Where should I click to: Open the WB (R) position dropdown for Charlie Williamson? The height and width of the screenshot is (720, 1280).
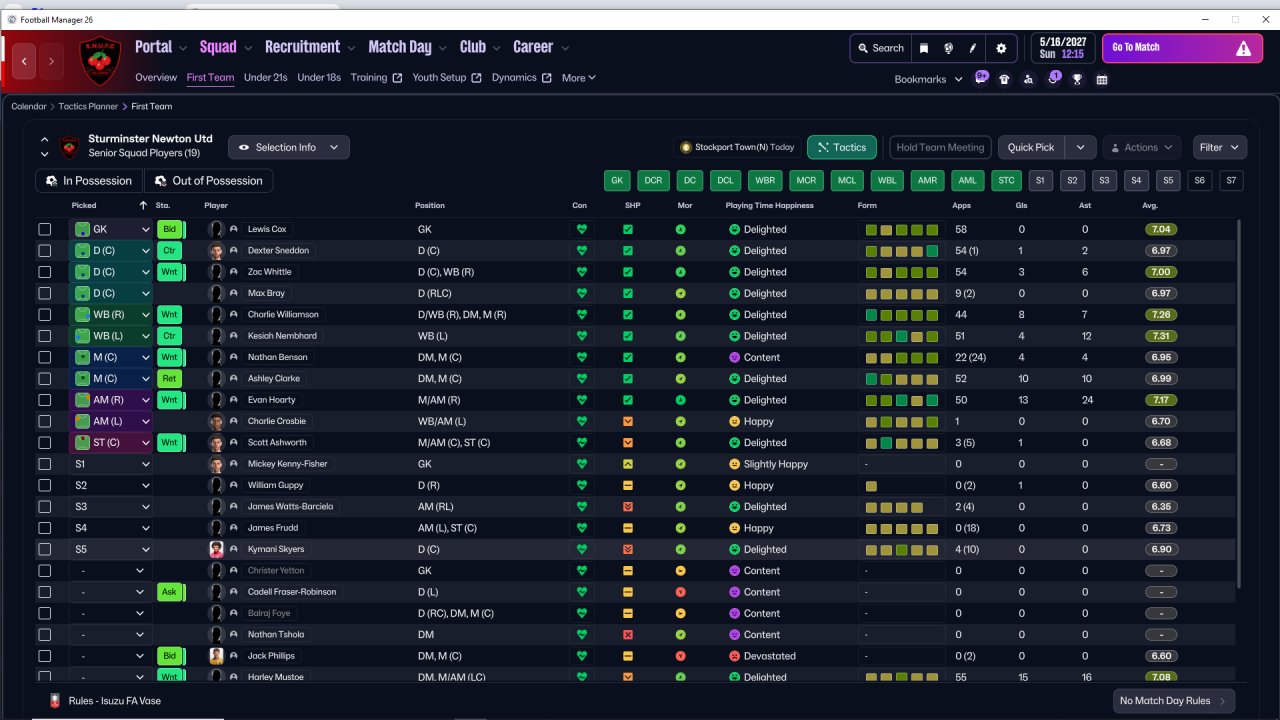111,315
